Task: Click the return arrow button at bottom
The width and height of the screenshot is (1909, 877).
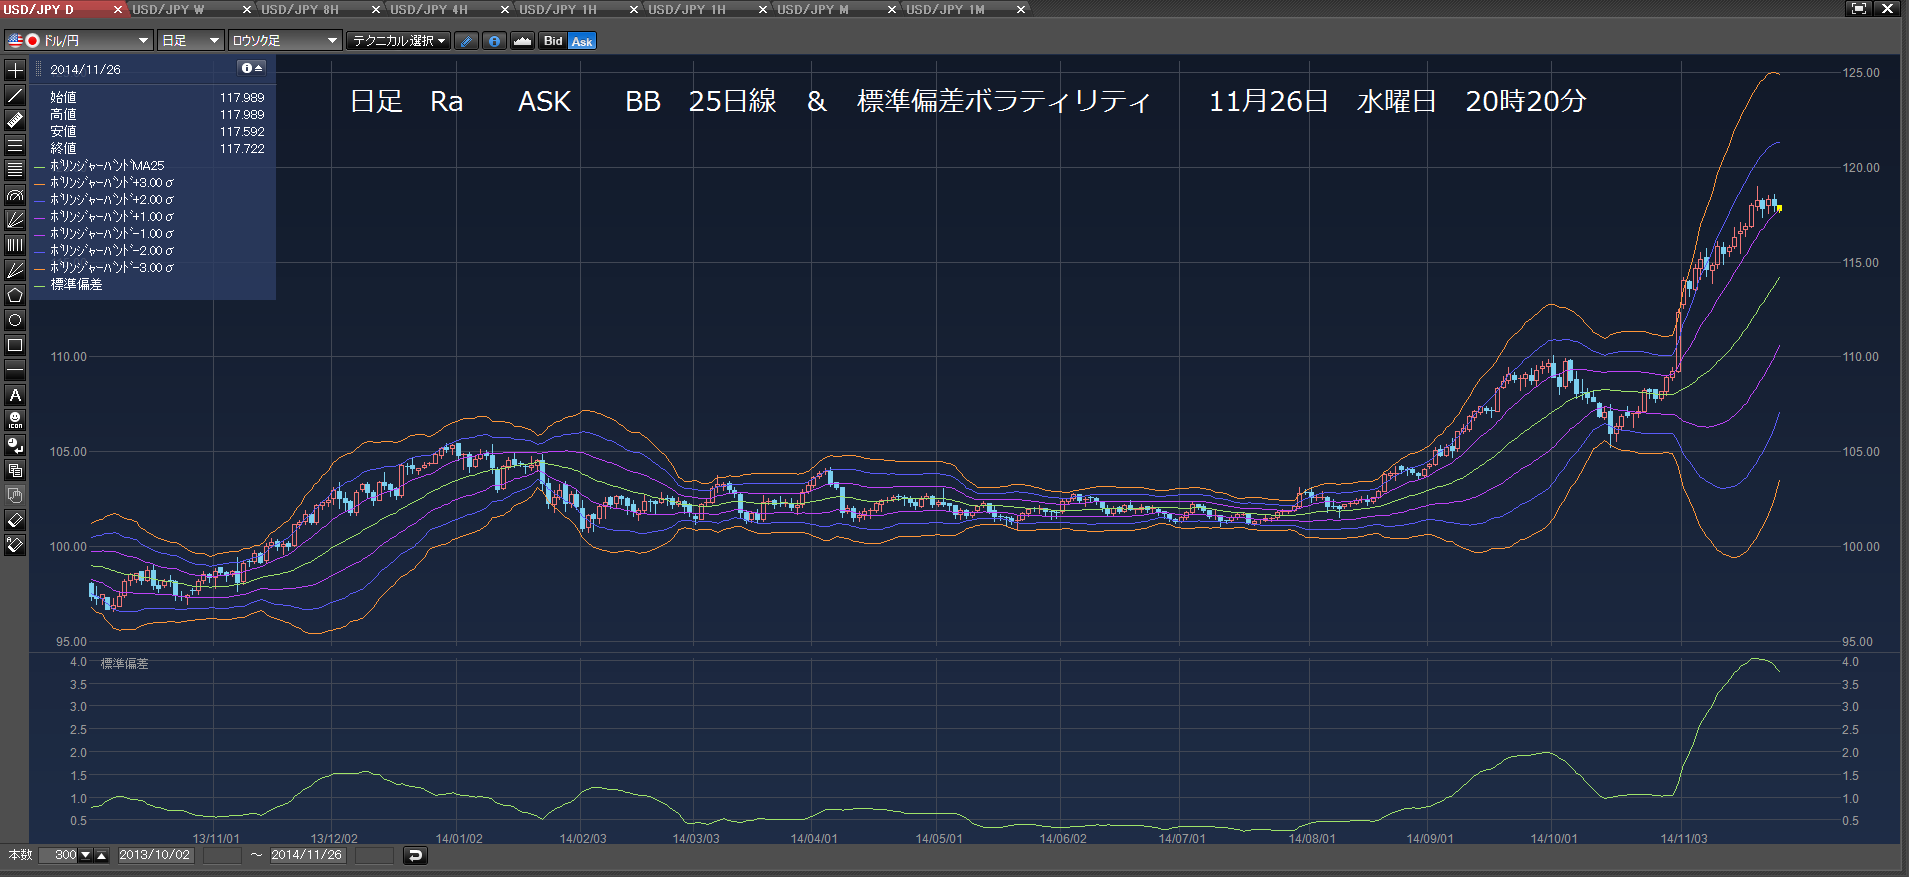Action: [415, 855]
